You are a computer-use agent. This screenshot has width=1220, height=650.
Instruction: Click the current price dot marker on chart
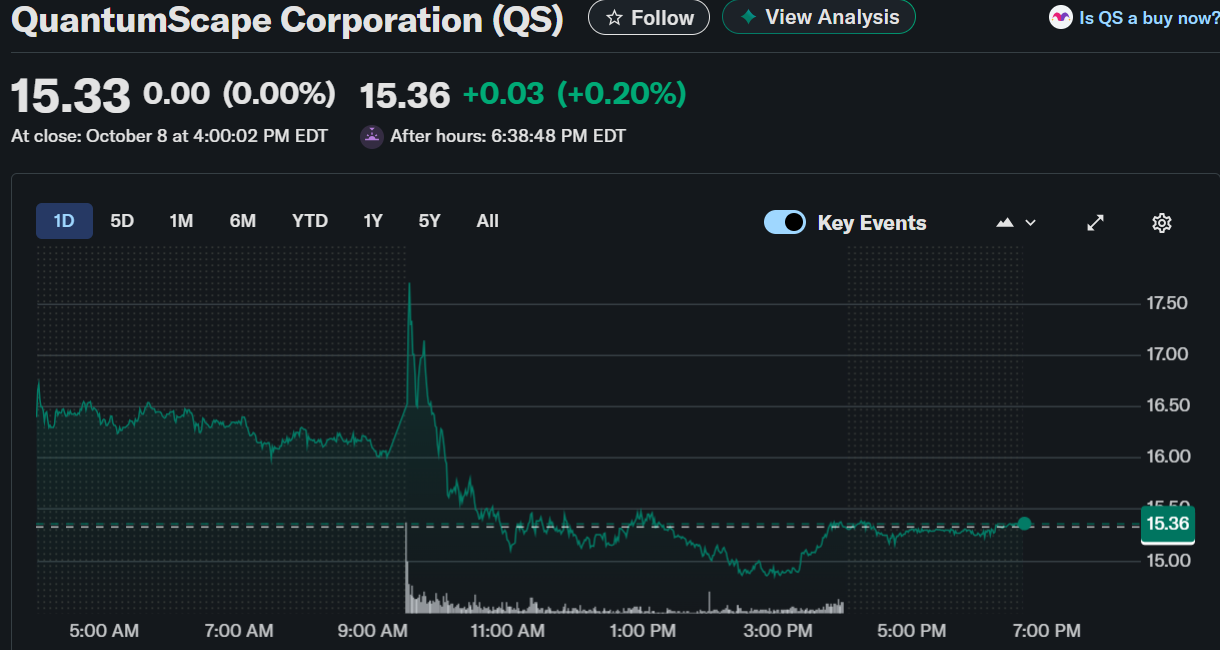pyautogui.click(x=1024, y=523)
